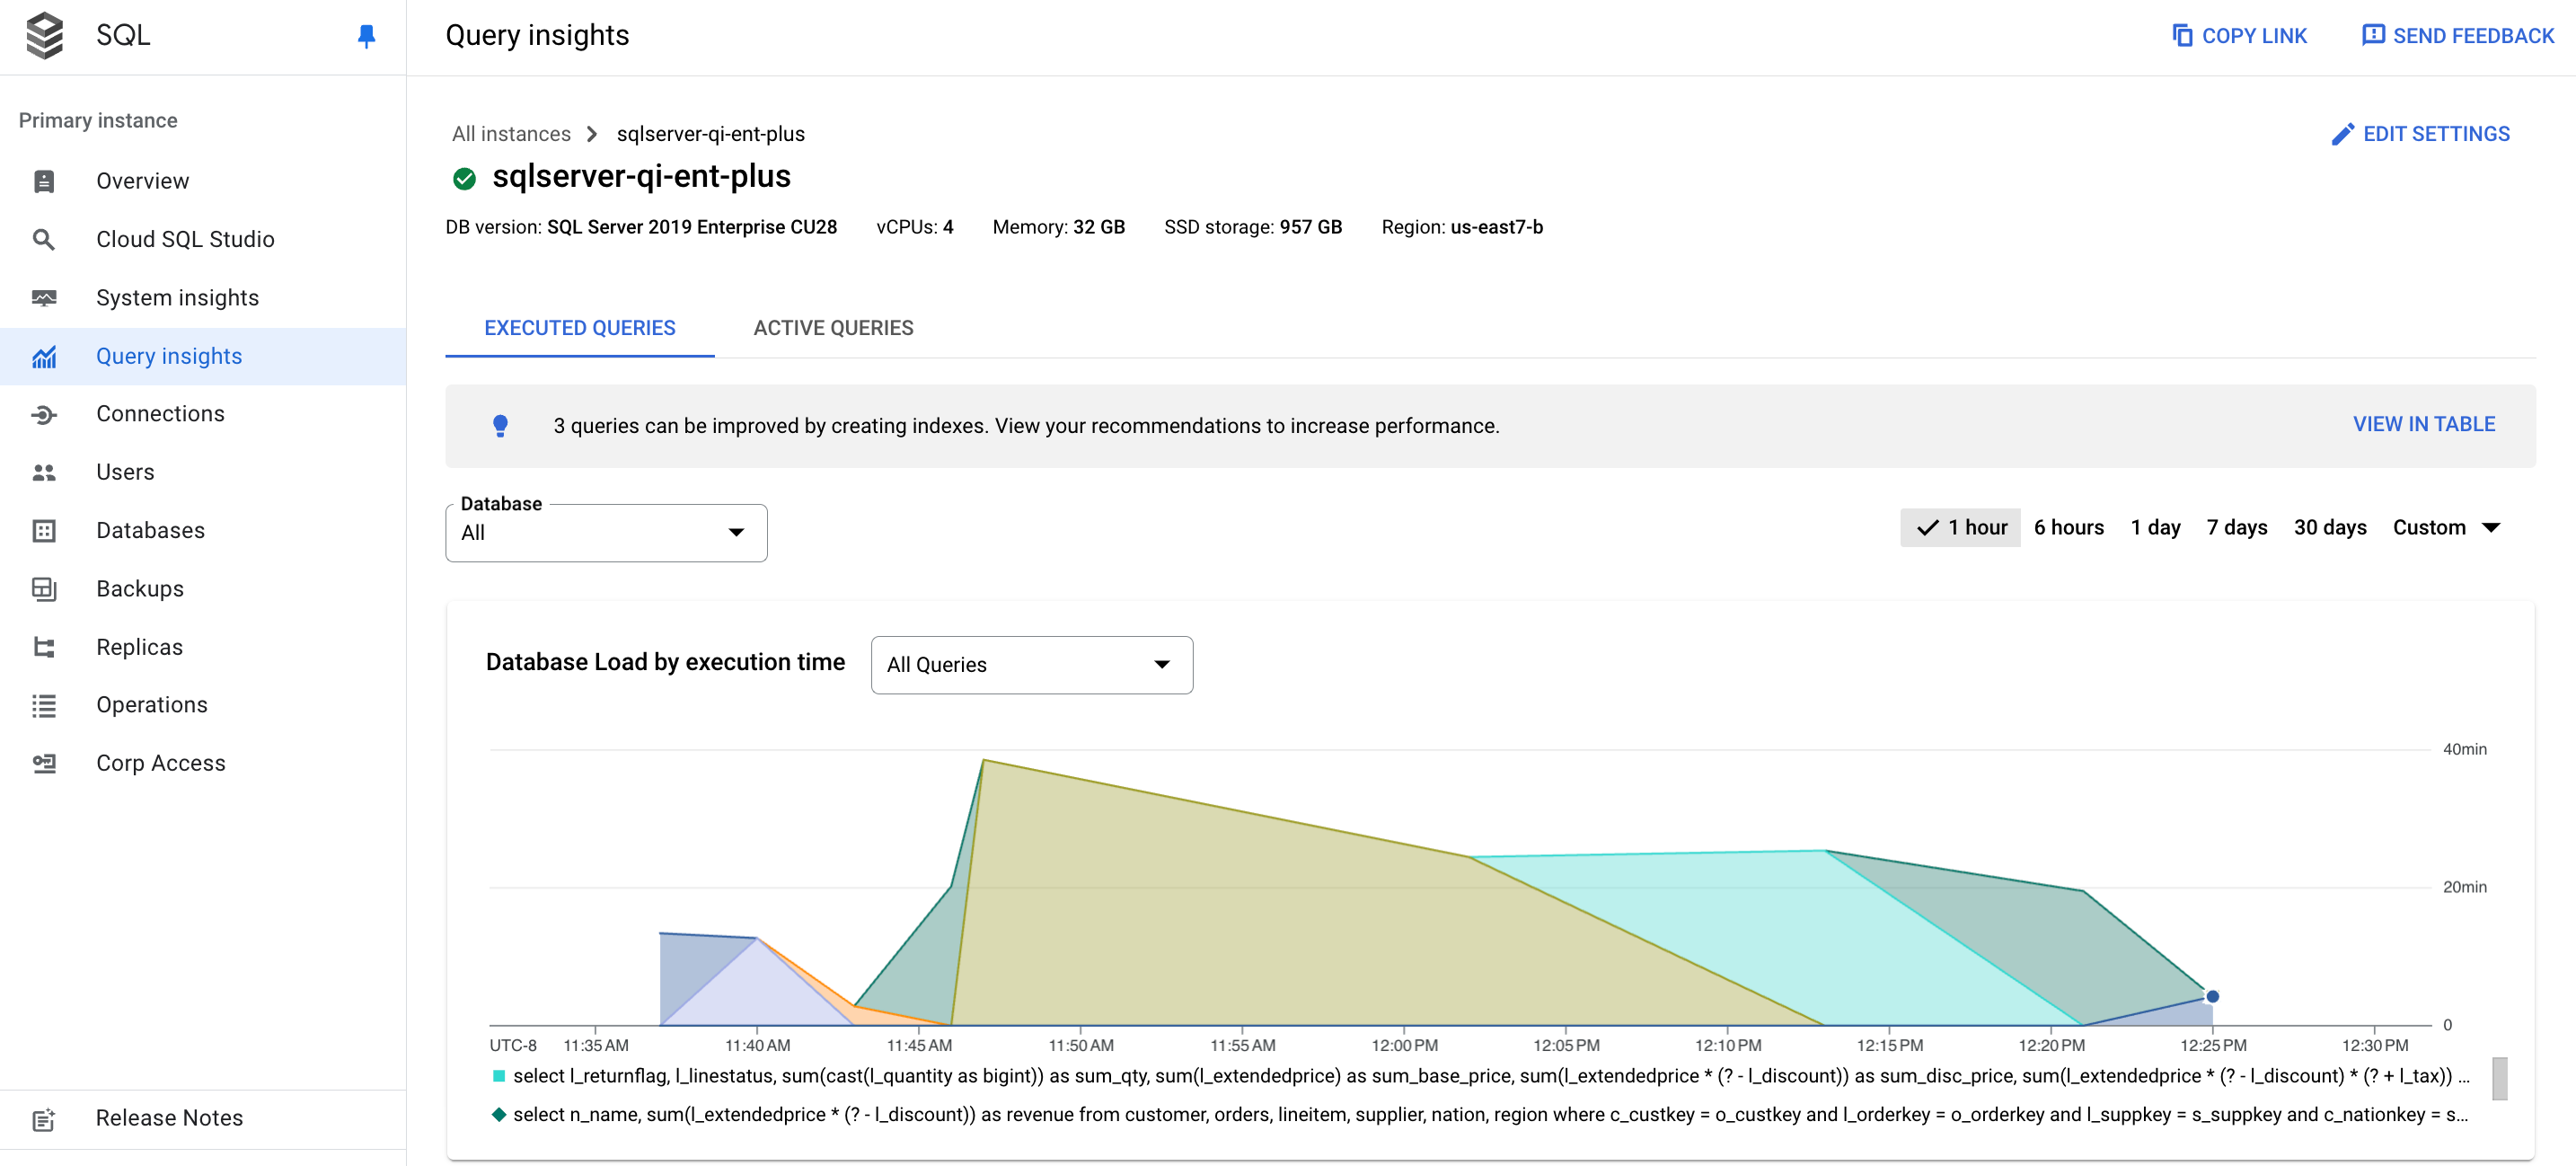Select the EXECUTED QUERIES tab
The height and width of the screenshot is (1166, 2576).
[x=578, y=327]
